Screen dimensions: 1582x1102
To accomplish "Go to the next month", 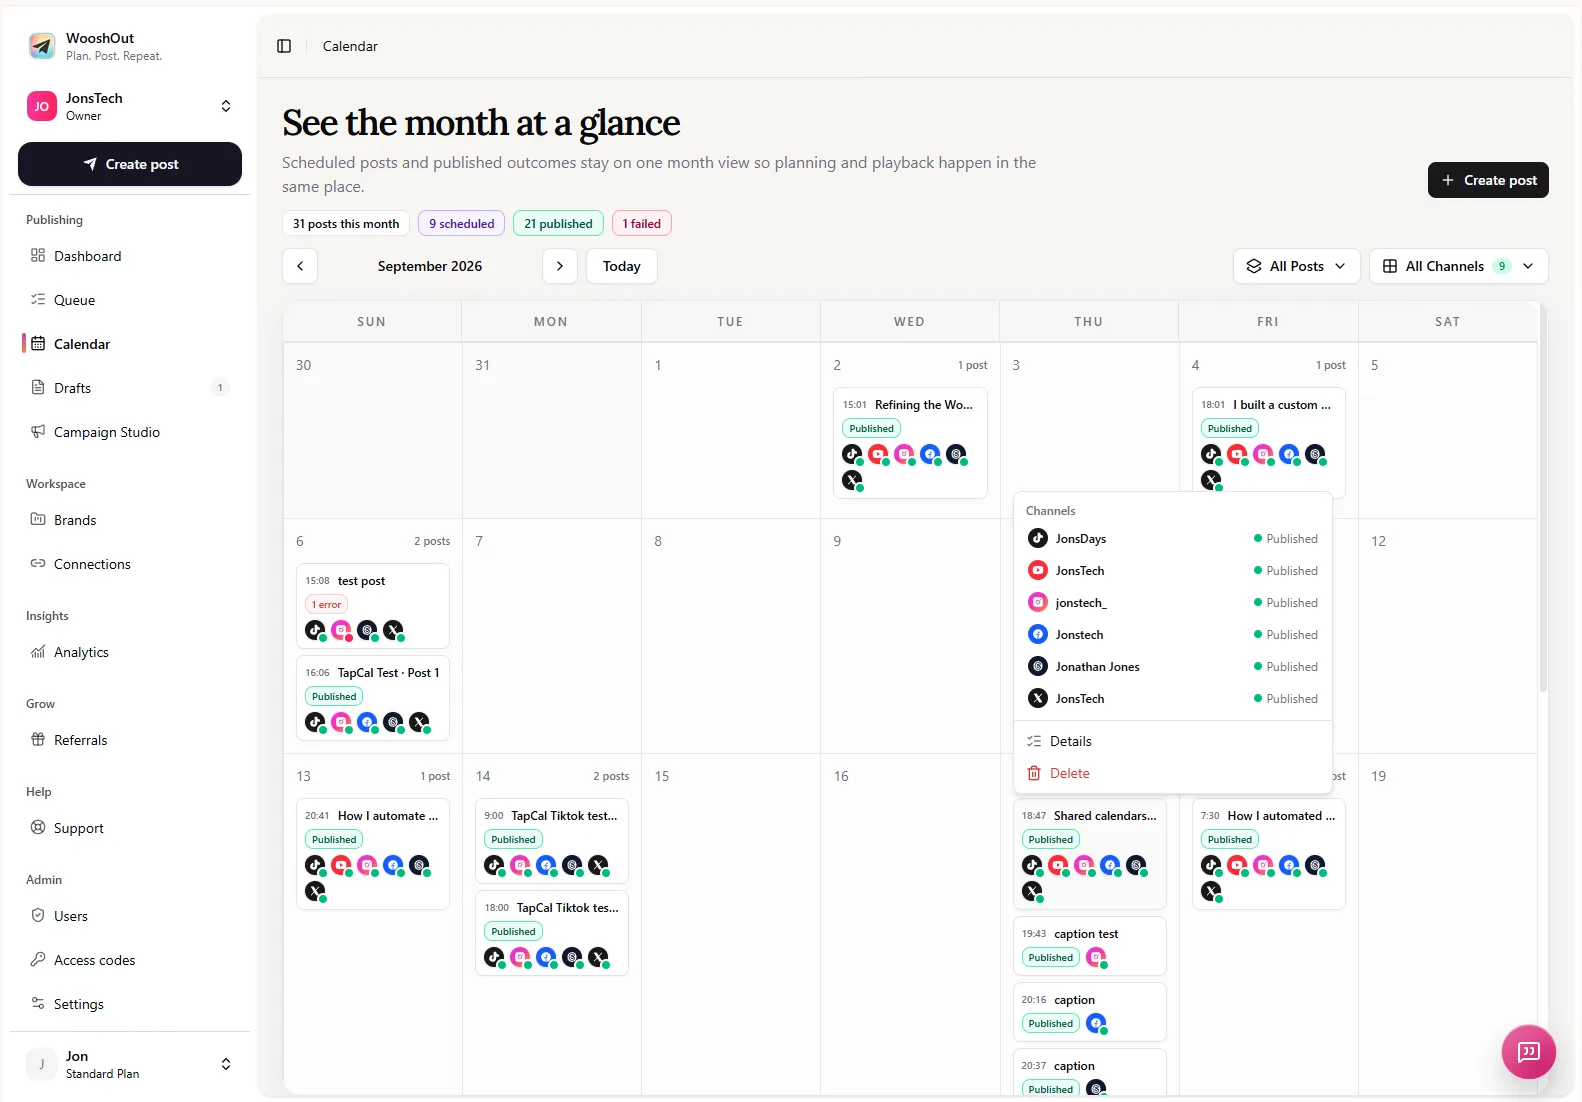I will (x=560, y=266).
